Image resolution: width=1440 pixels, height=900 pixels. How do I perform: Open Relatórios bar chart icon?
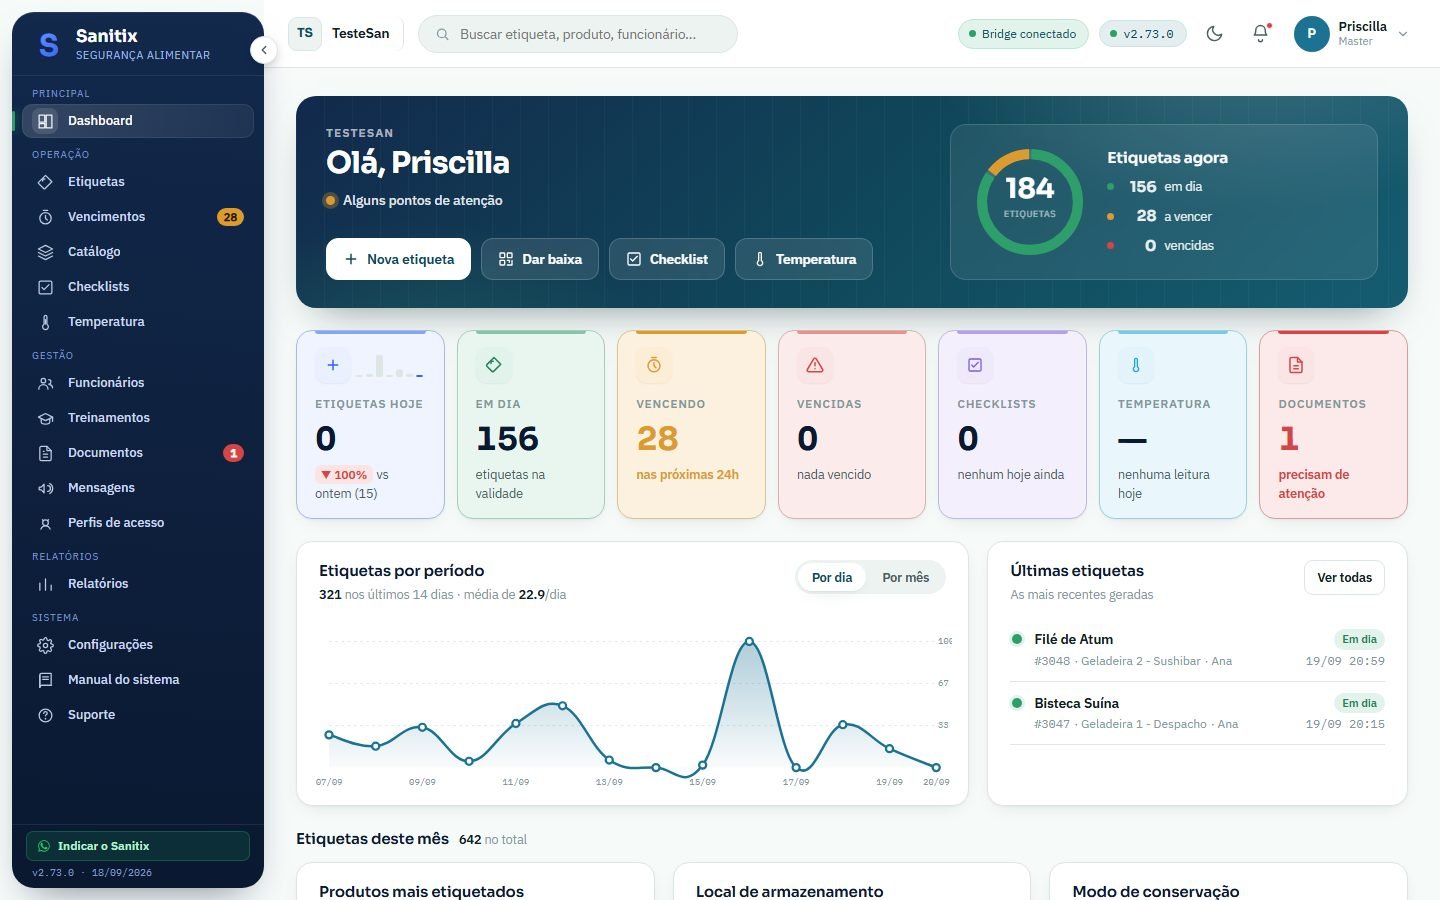(45, 584)
